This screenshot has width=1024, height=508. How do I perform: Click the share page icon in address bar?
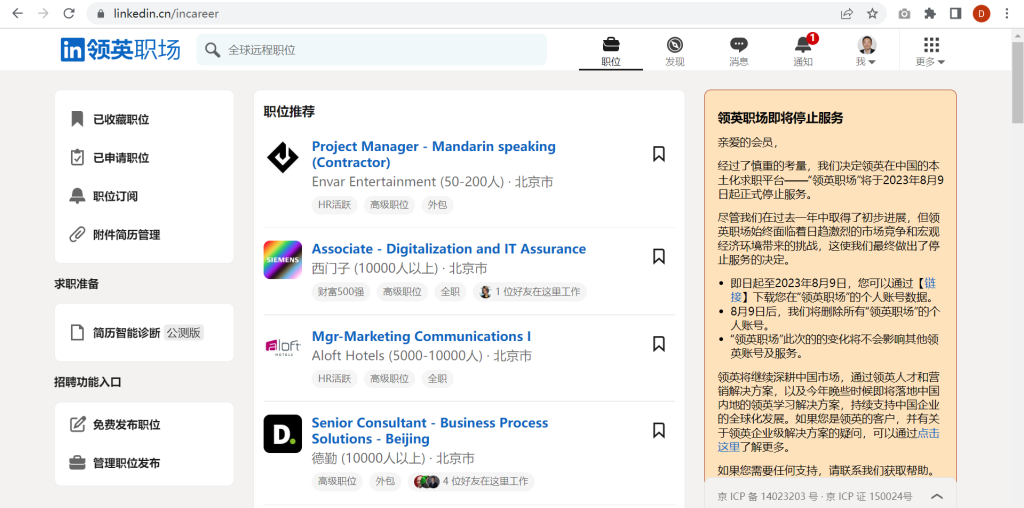click(x=846, y=13)
